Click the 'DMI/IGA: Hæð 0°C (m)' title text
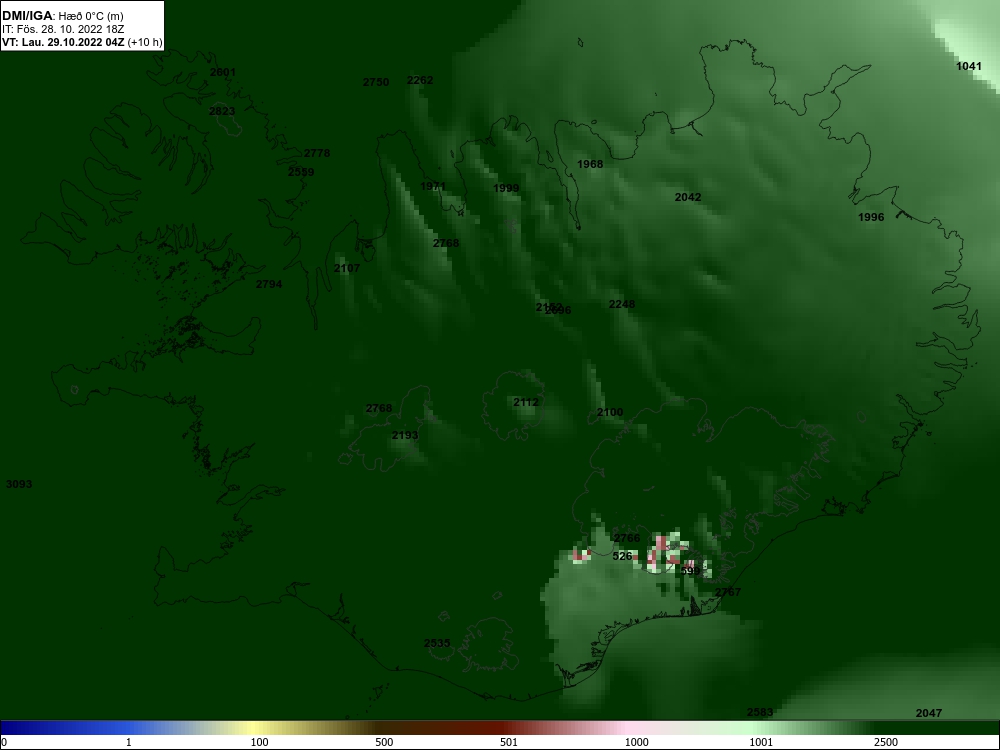 coord(62,16)
